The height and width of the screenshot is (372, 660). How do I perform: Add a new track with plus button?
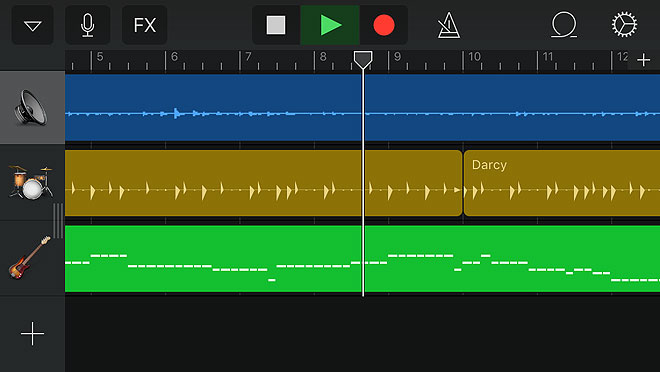click(x=32, y=334)
